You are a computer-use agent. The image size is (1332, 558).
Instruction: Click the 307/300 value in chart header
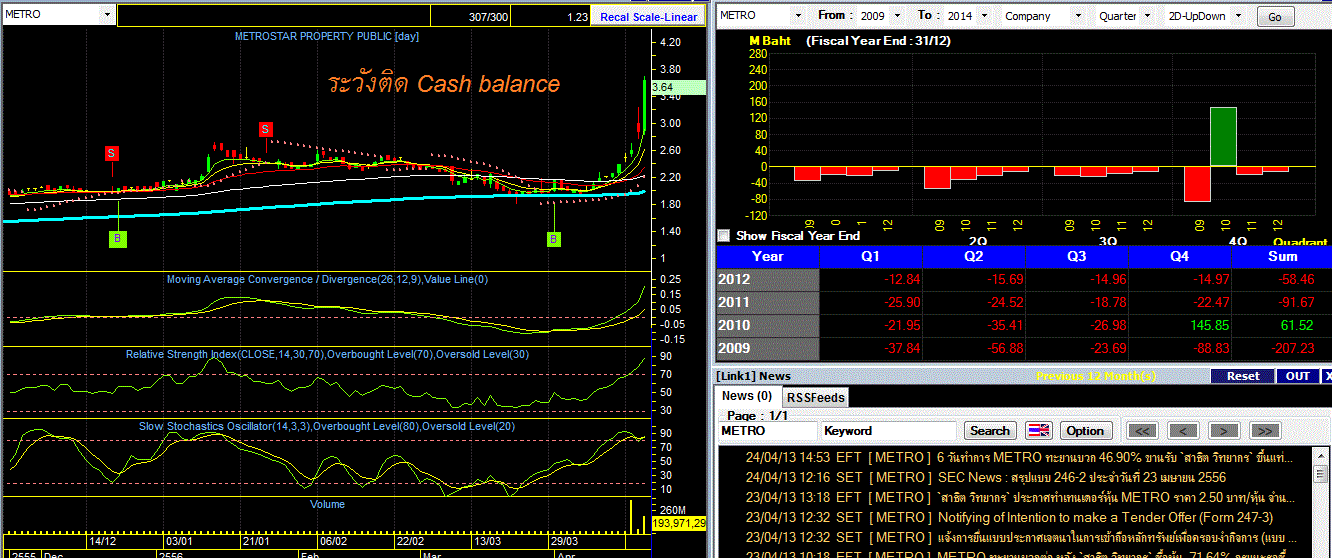pos(487,17)
